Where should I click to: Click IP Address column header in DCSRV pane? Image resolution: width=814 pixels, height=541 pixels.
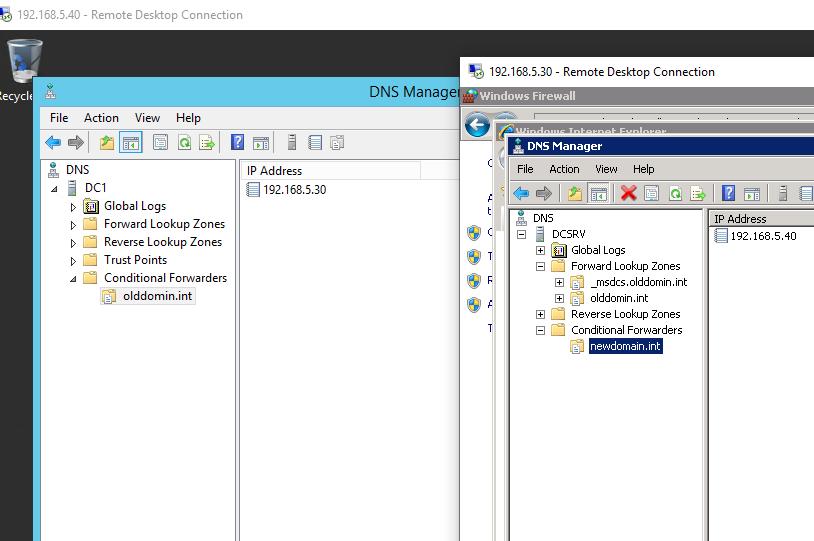pos(740,219)
